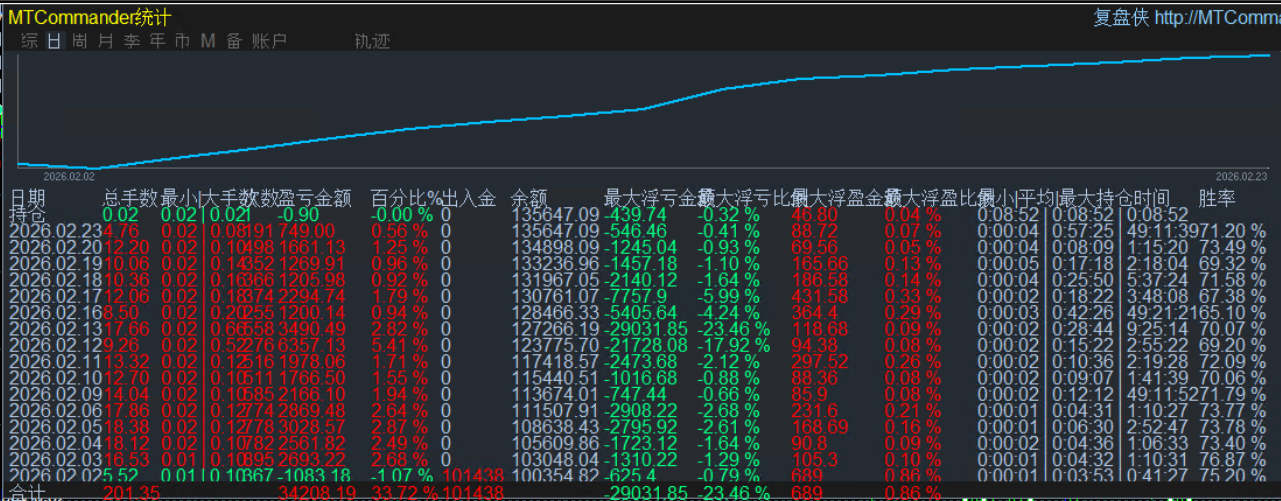
Task: Click the 余额 column header
Action: click(x=530, y=198)
